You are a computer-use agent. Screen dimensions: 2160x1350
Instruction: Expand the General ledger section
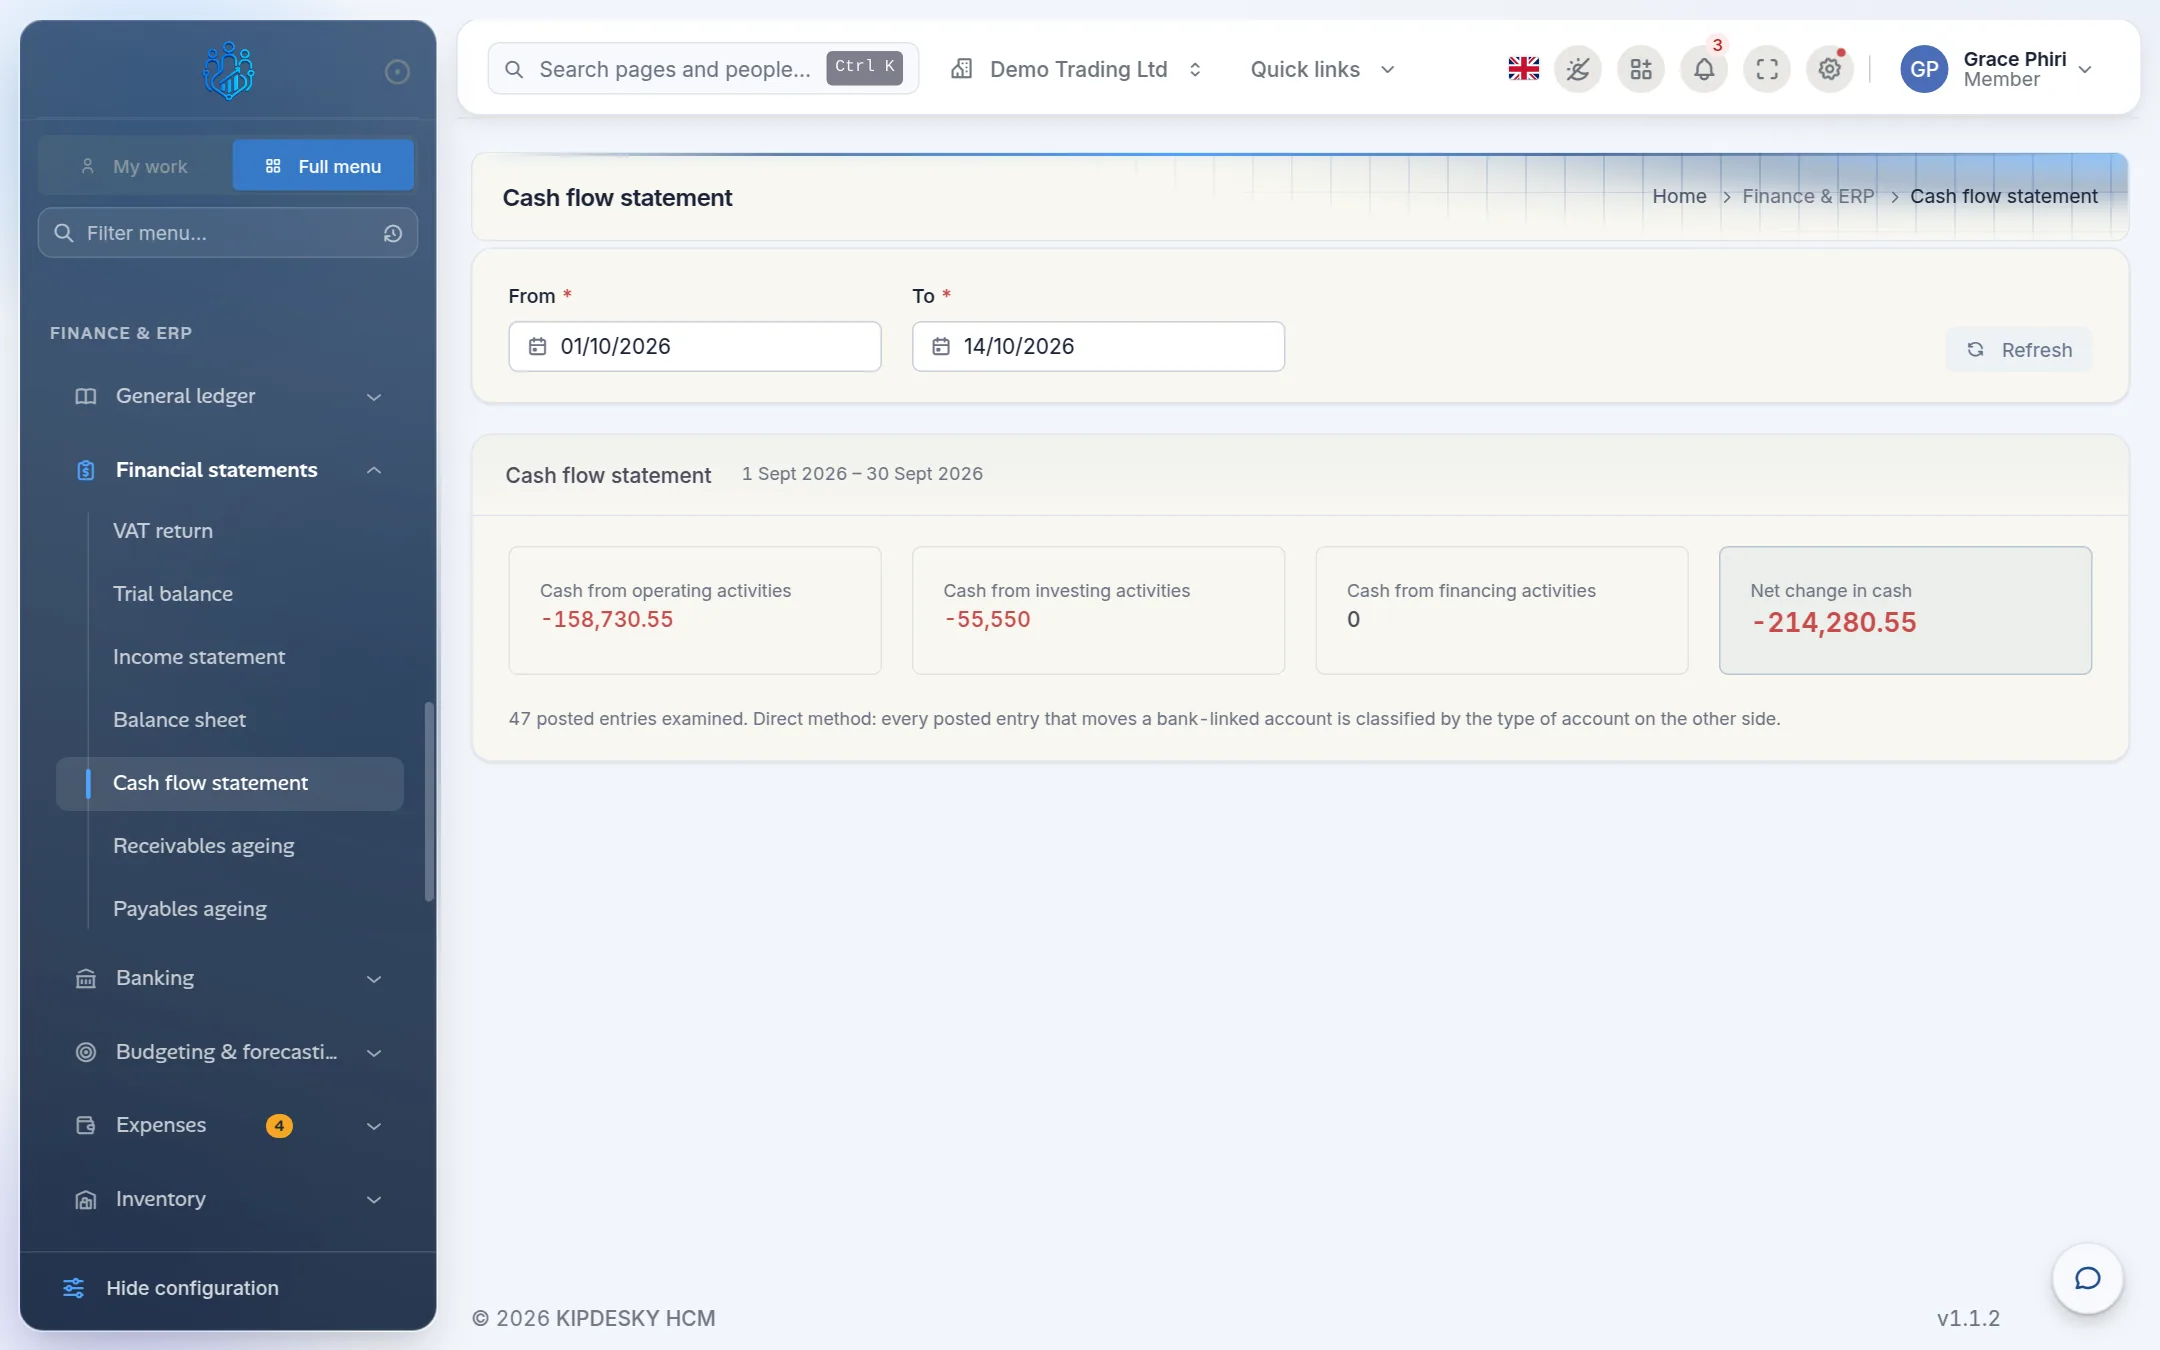click(228, 396)
